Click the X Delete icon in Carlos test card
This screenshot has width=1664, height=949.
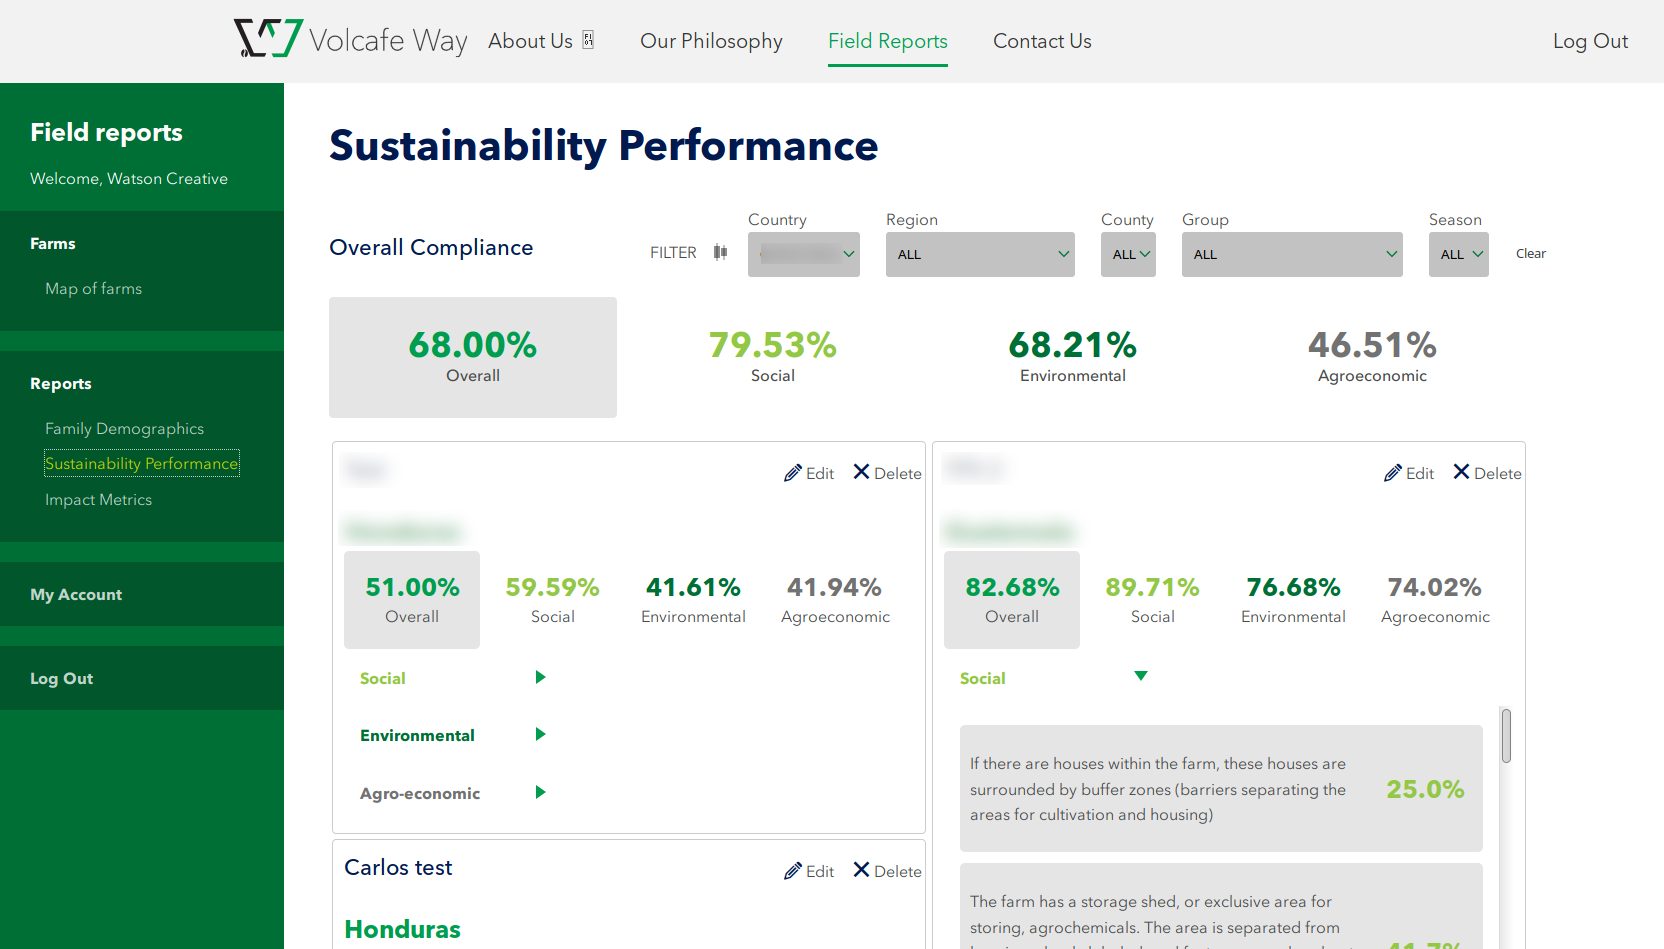click(861, 870)
